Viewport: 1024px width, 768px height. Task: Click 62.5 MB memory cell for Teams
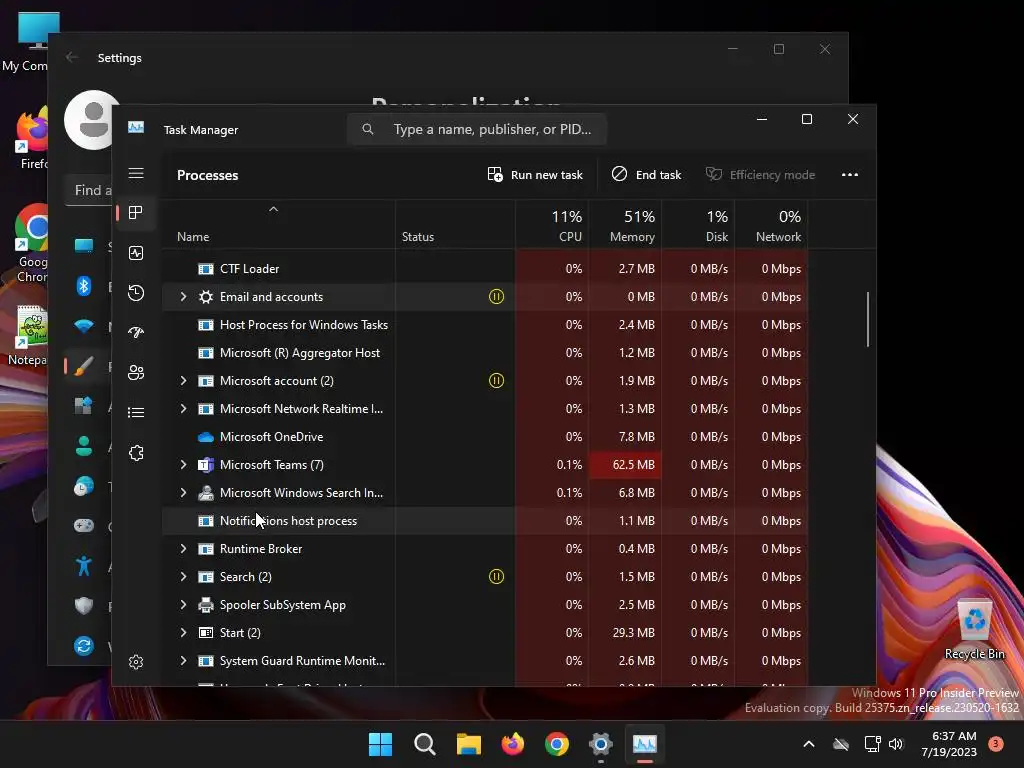[625, 464]
